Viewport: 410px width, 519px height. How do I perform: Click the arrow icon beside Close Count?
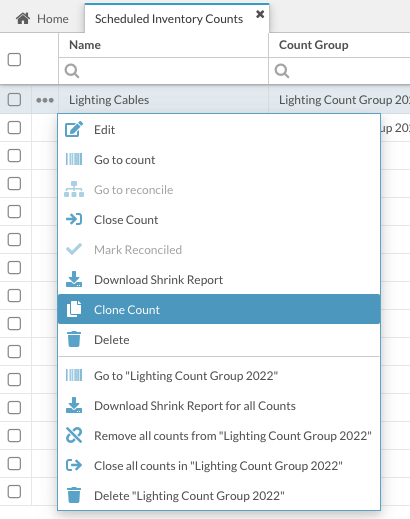coord(74,219)
